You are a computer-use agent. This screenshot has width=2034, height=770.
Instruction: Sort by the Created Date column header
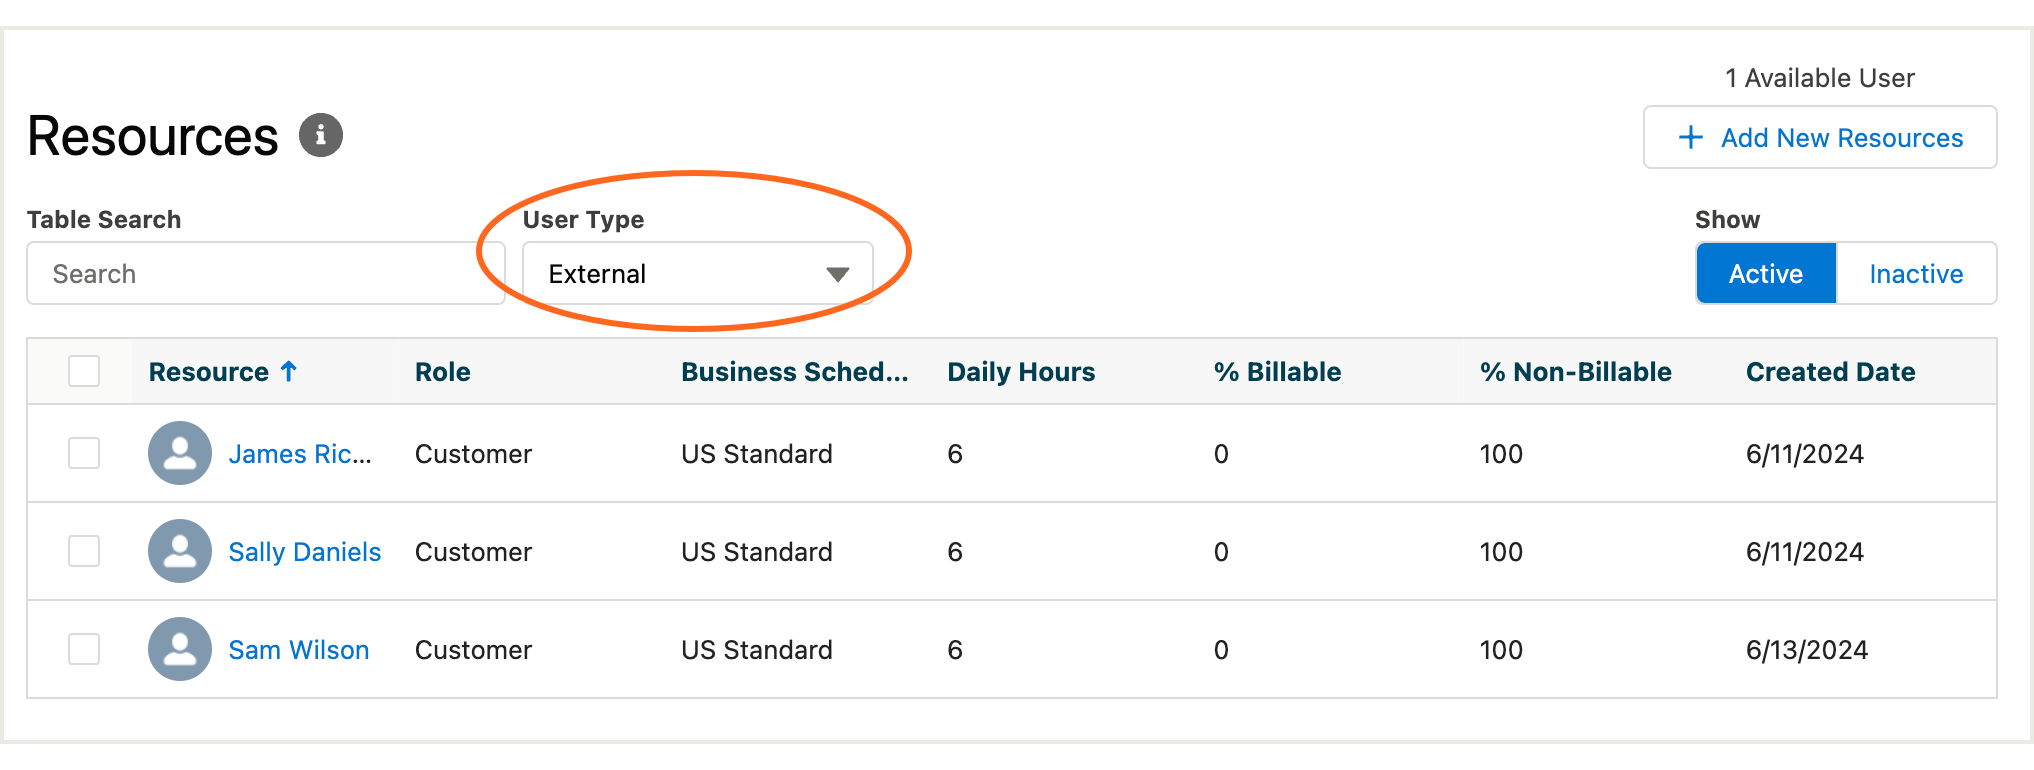(x=1830, y=372)
